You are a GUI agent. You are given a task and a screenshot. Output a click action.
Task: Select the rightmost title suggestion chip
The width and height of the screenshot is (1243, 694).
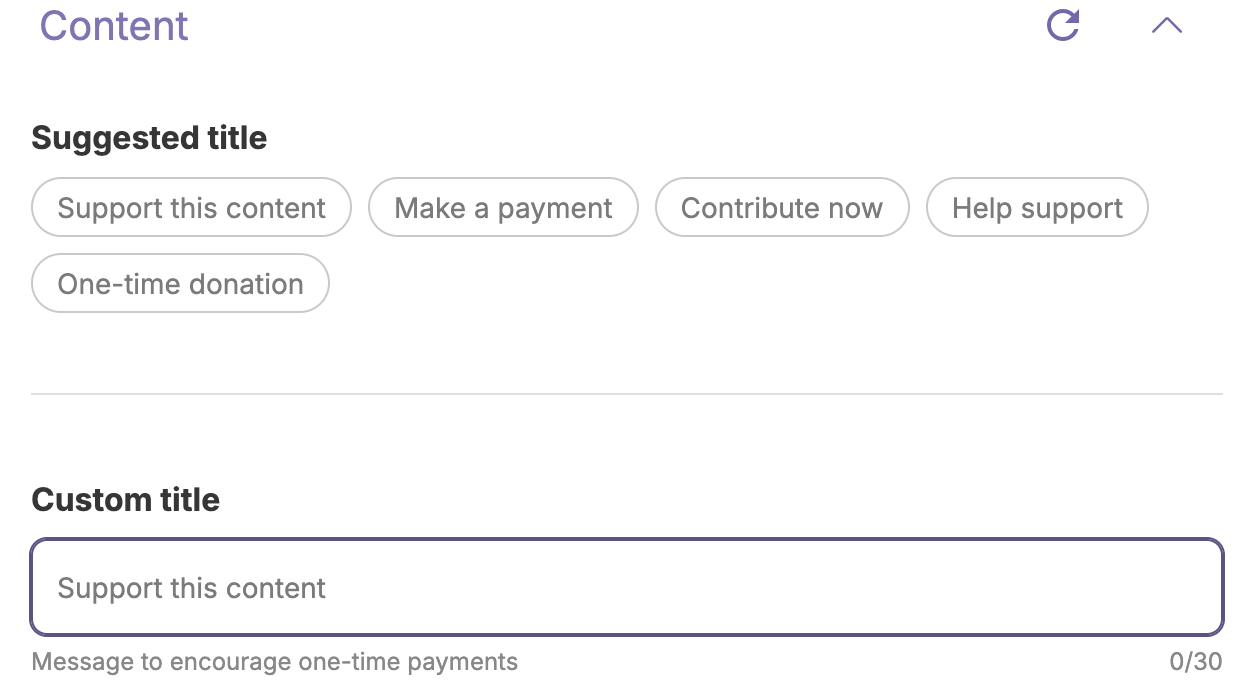tap(1037, 207)
